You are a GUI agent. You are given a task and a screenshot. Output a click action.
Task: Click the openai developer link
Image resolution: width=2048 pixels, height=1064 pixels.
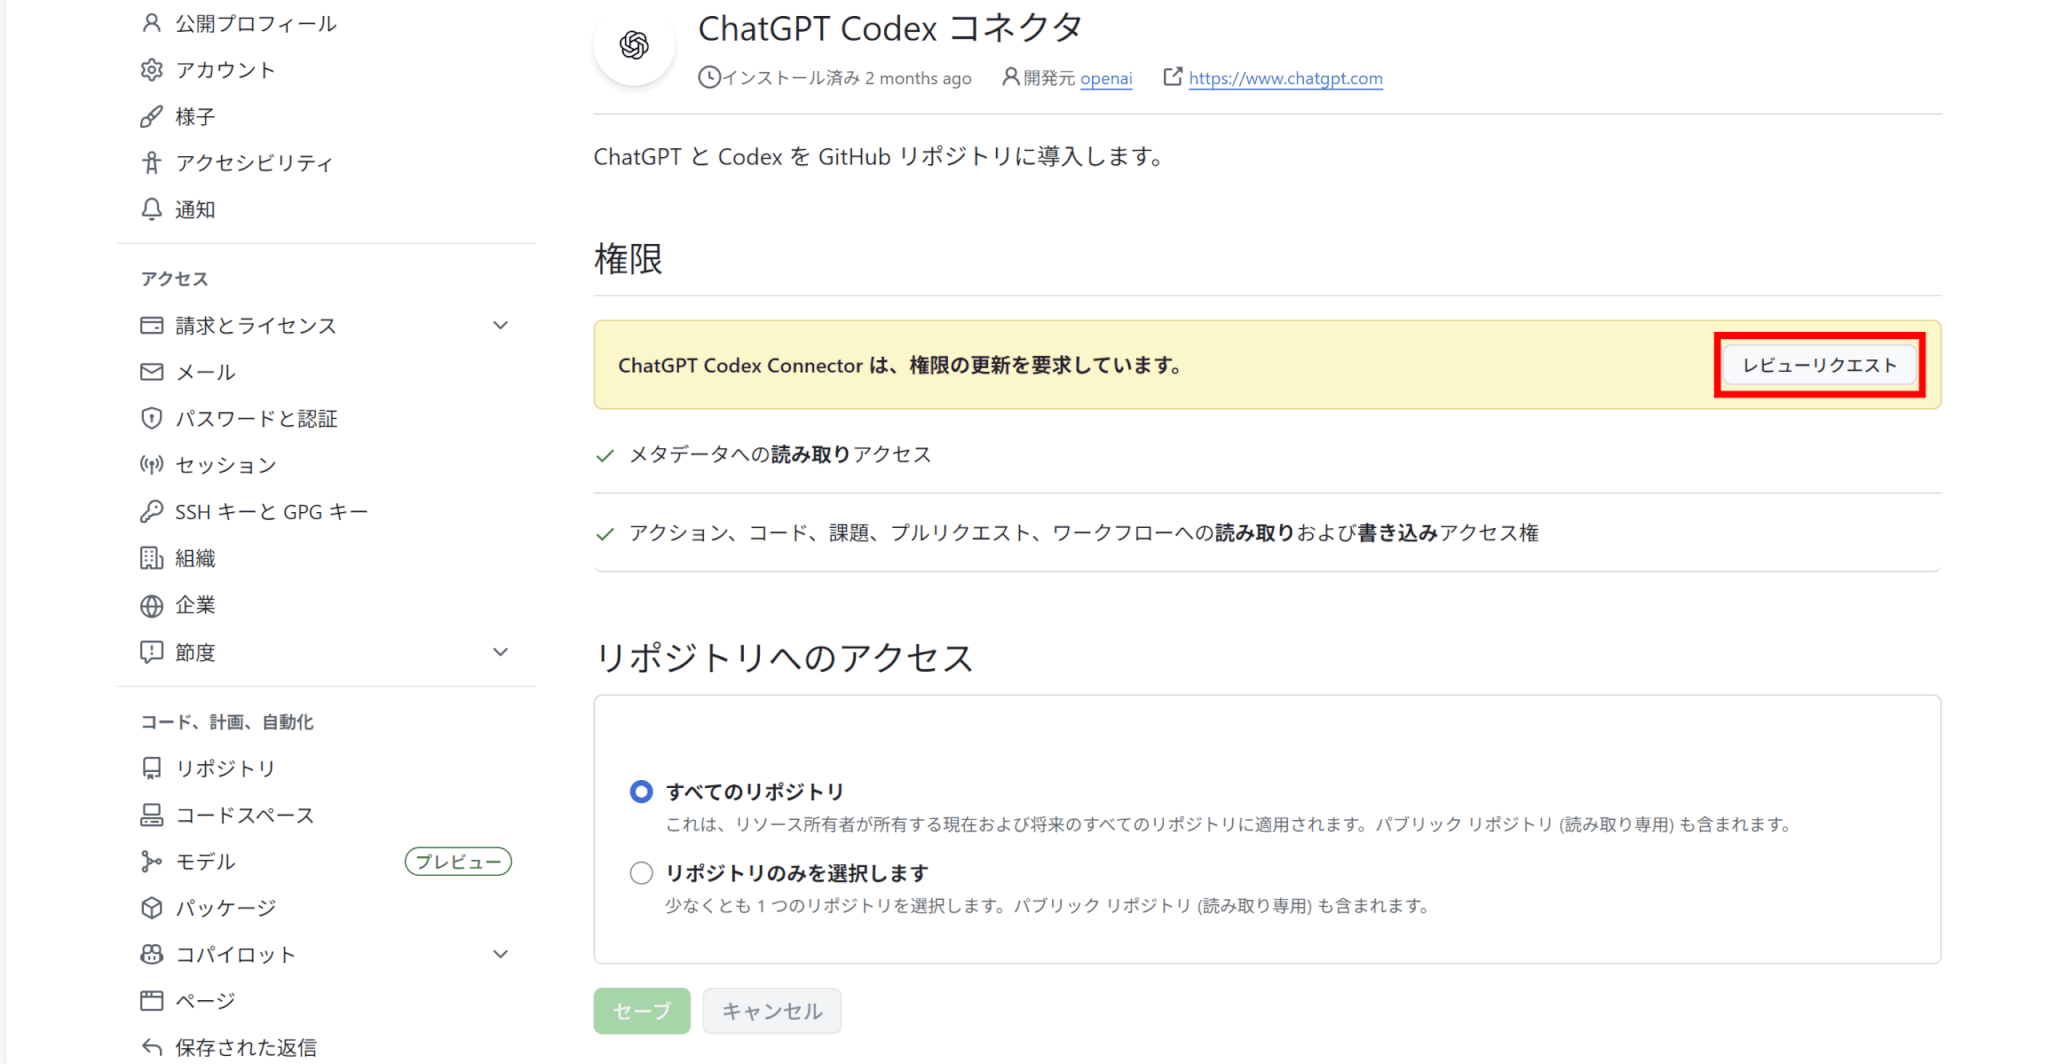(1106, 78)
